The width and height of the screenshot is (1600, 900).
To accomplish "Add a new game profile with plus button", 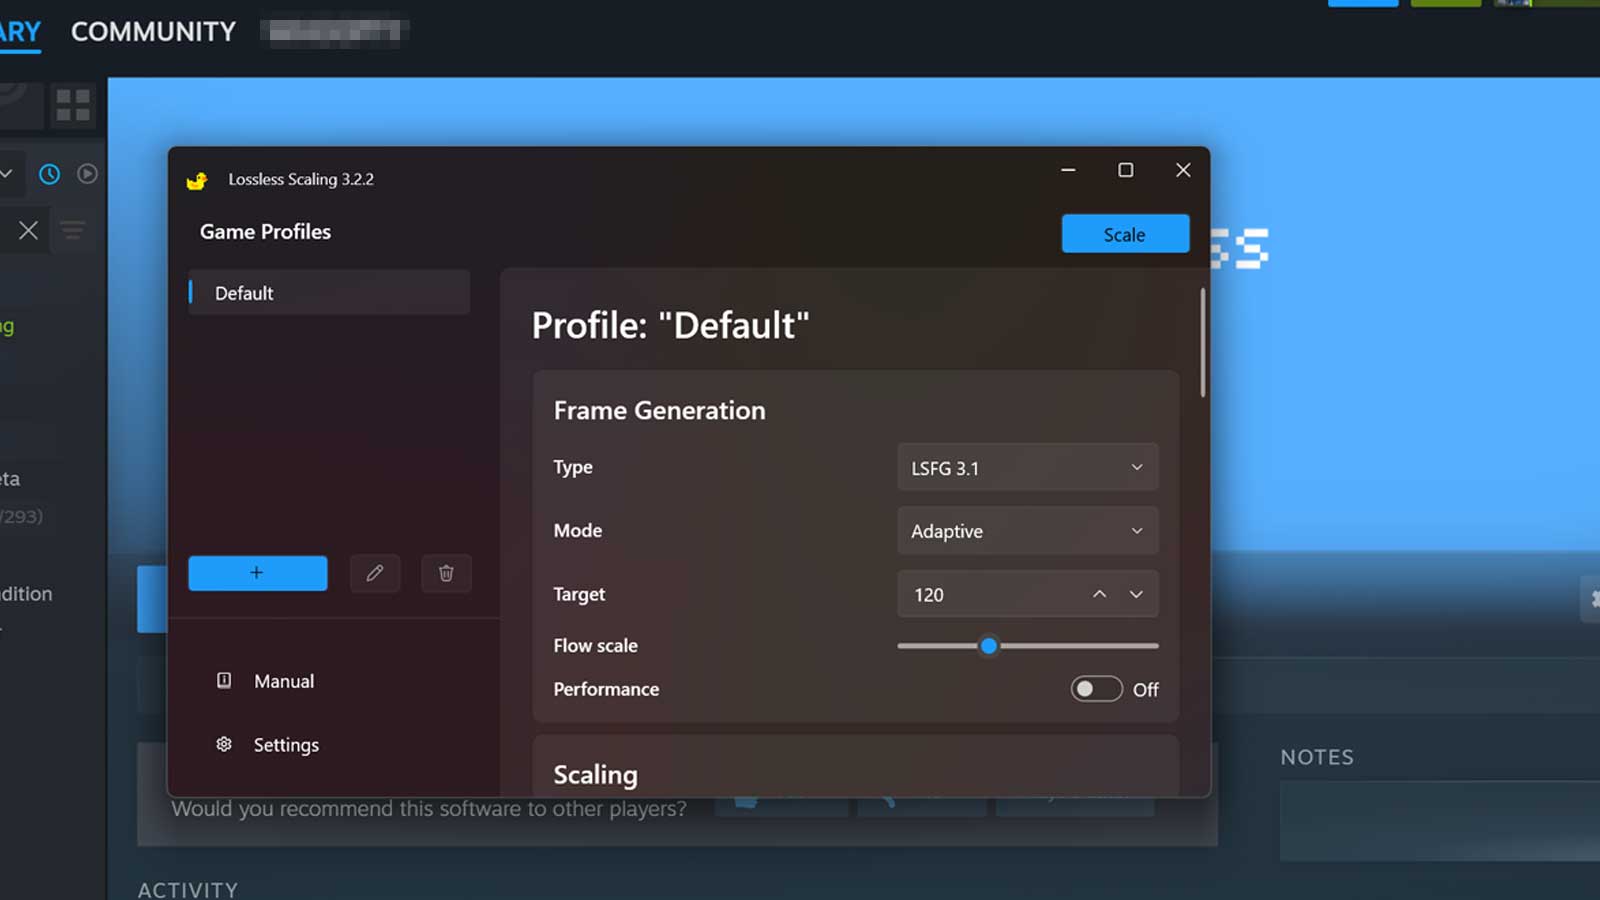I will point(258,573).
